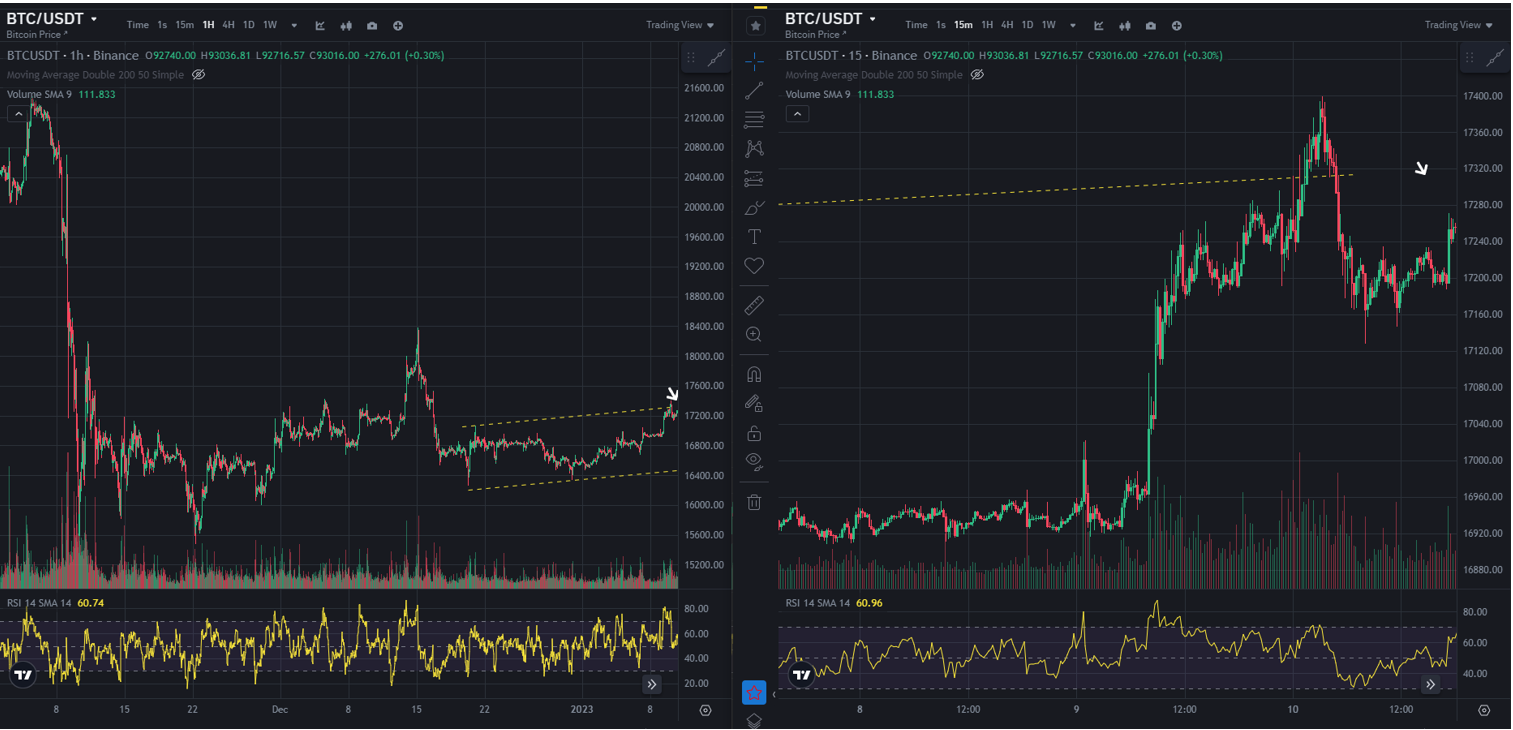The height and width of the screenshot is (730, 1513).
Task: Select 1s interval on right chart
Action: [941, 25]
